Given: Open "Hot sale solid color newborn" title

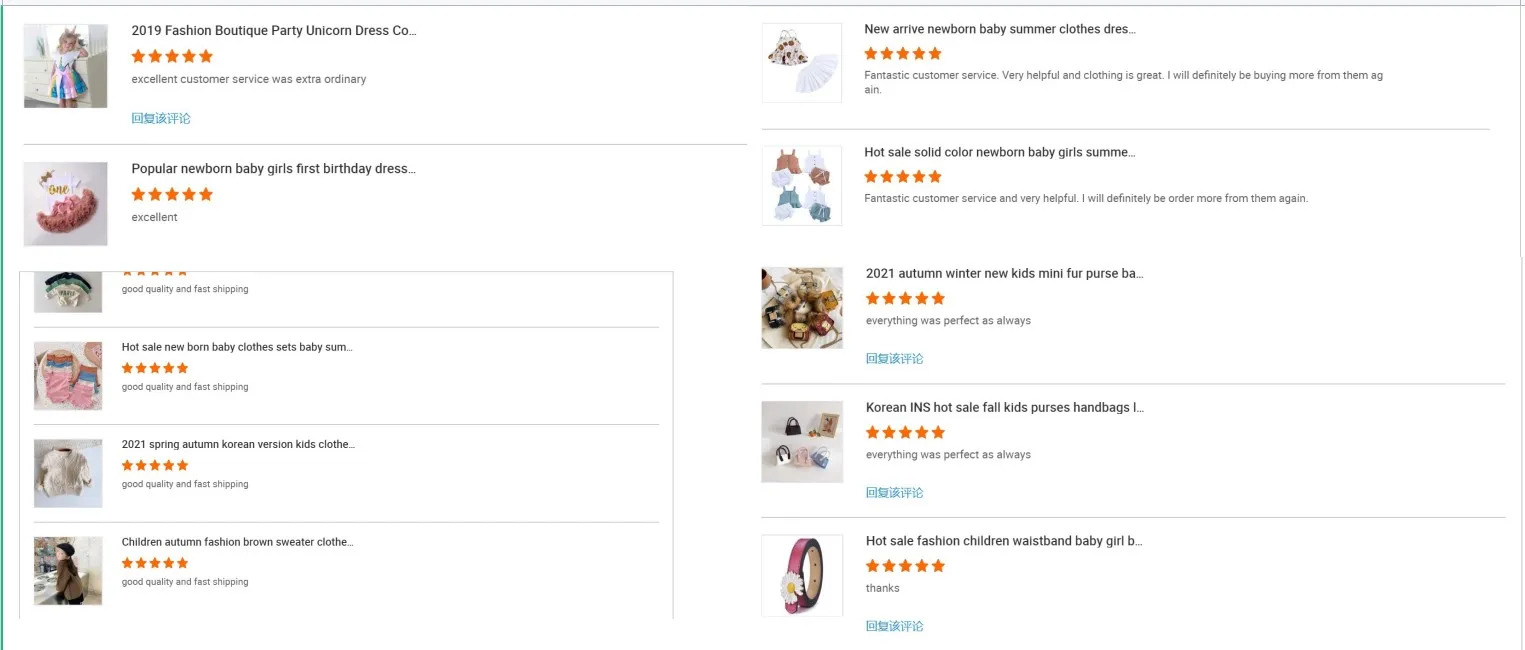Looking at the screenshot, I should pos(999,153).
